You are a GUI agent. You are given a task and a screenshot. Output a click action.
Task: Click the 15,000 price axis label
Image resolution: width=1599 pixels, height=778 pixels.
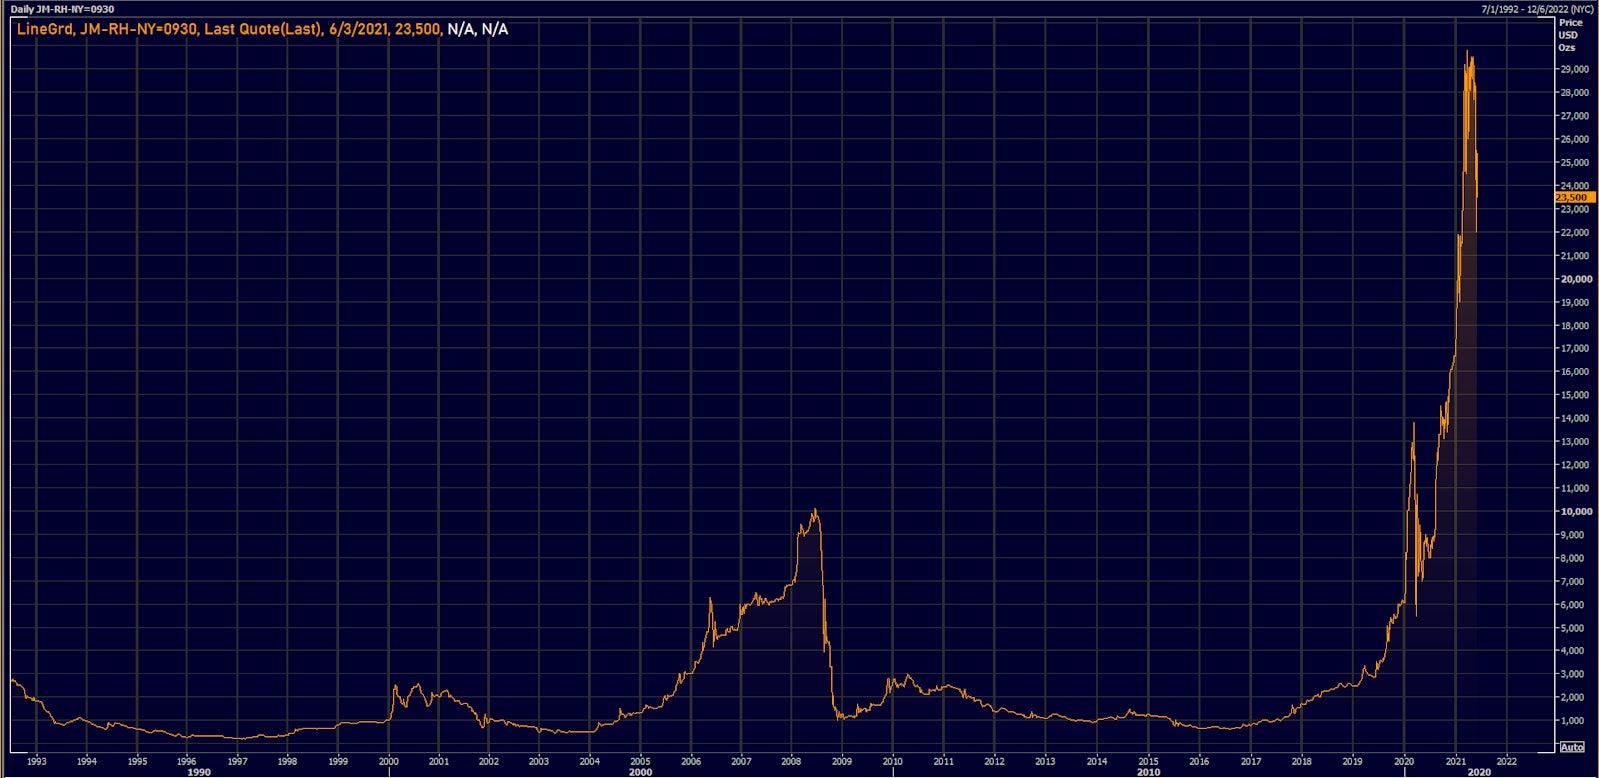coord(1574,395)
